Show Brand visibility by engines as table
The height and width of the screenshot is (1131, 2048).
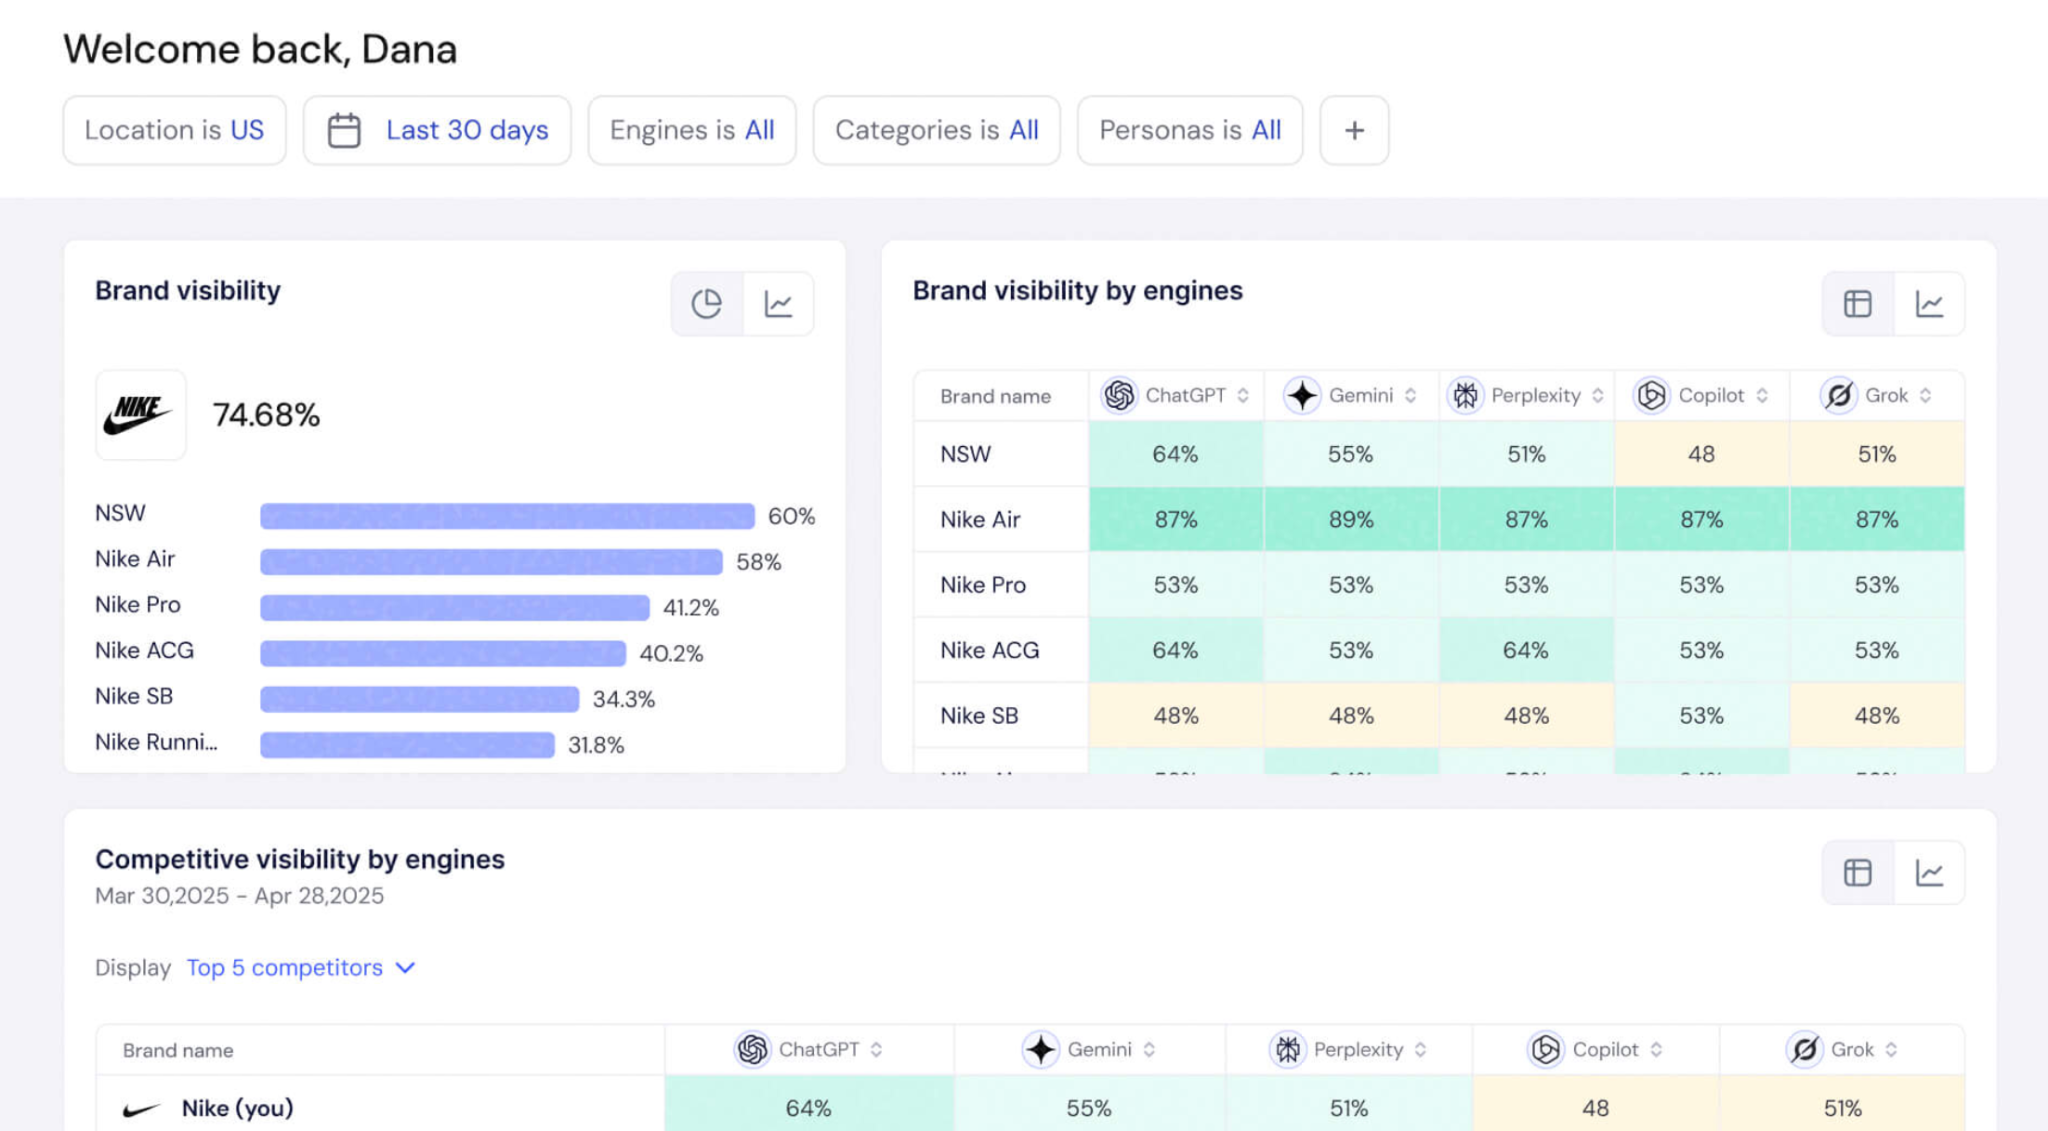click(1857, 304)
